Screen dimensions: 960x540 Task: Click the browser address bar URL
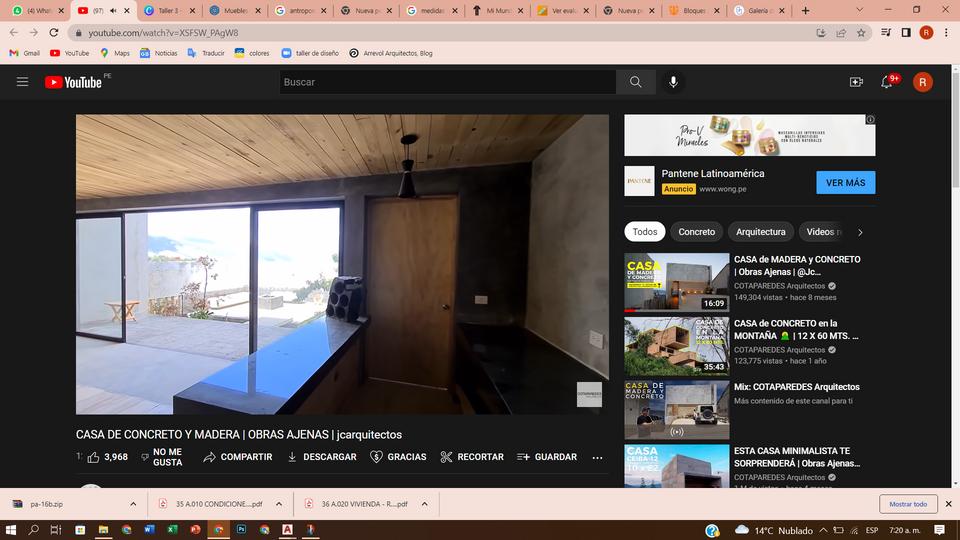163,32
